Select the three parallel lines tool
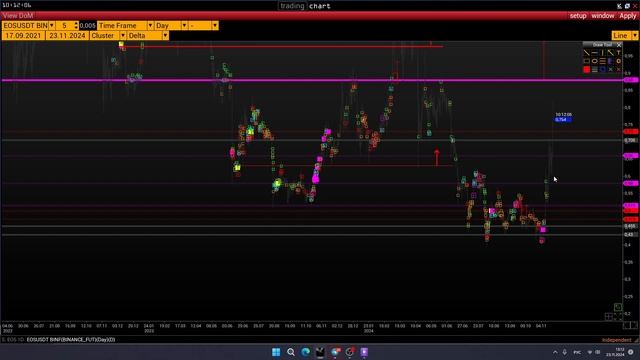This screenshot has height=360, width=640. tap(602, 61)
